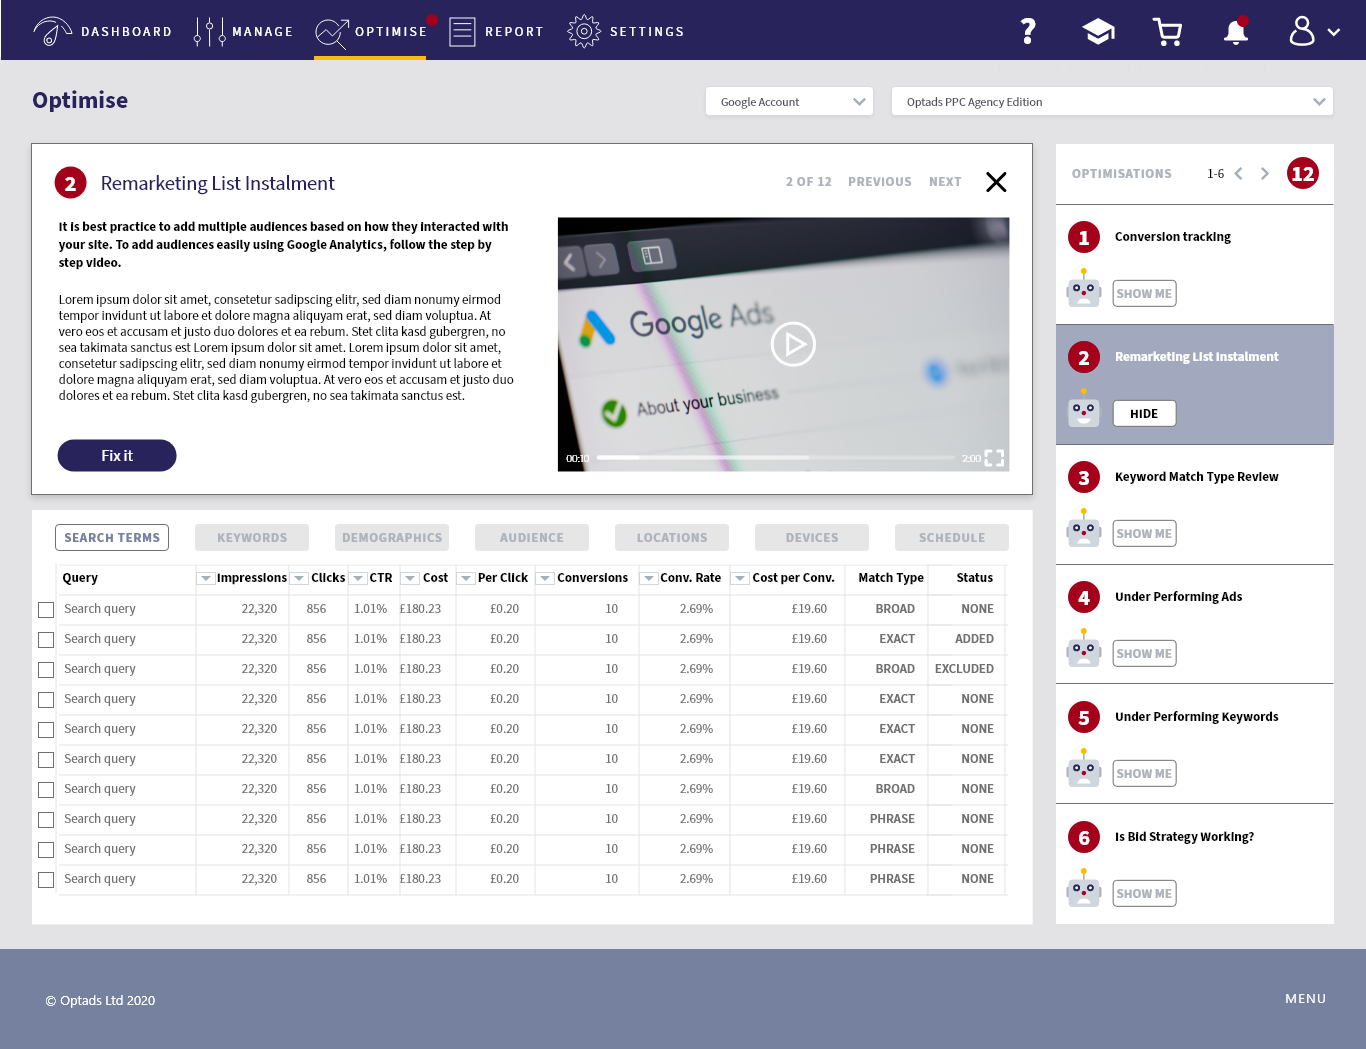
Task: Click the Report document icon
Action: 462,31
